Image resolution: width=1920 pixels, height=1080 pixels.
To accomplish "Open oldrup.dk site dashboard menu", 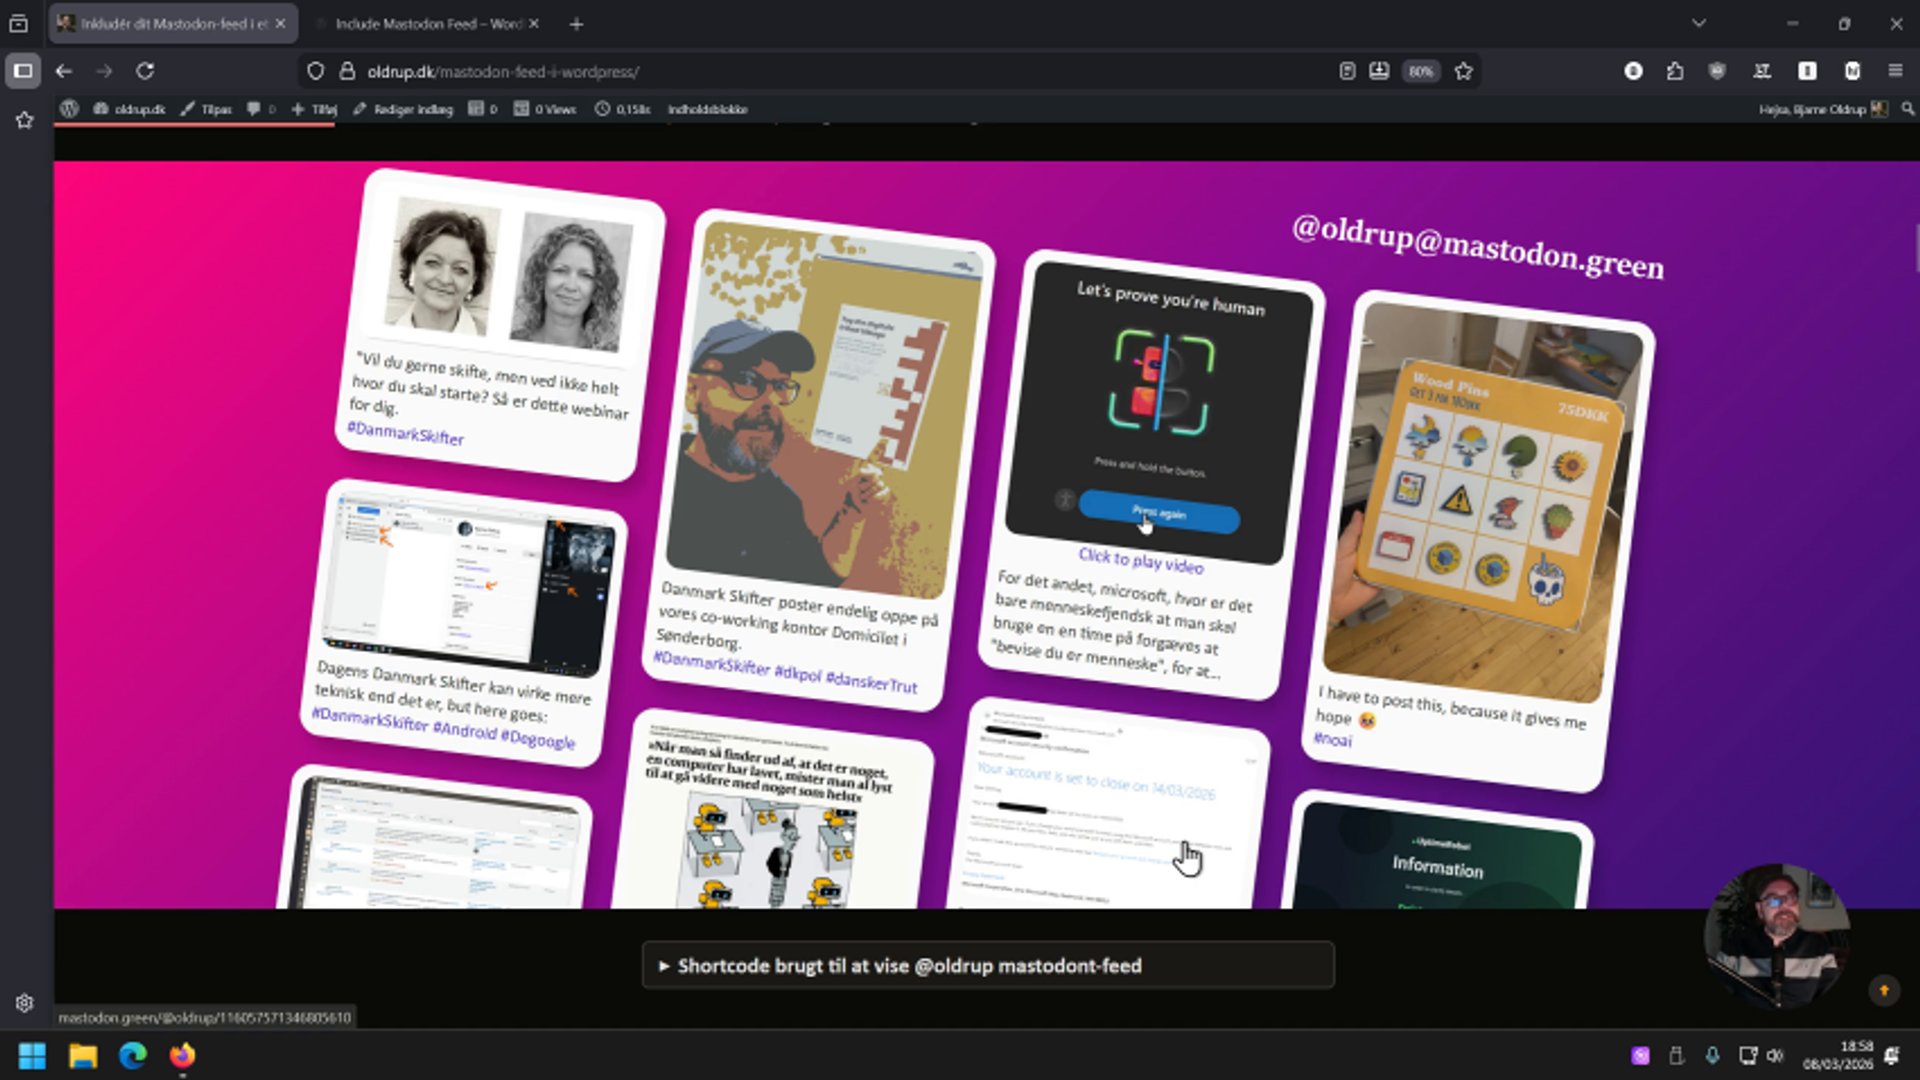I will 130,109.
